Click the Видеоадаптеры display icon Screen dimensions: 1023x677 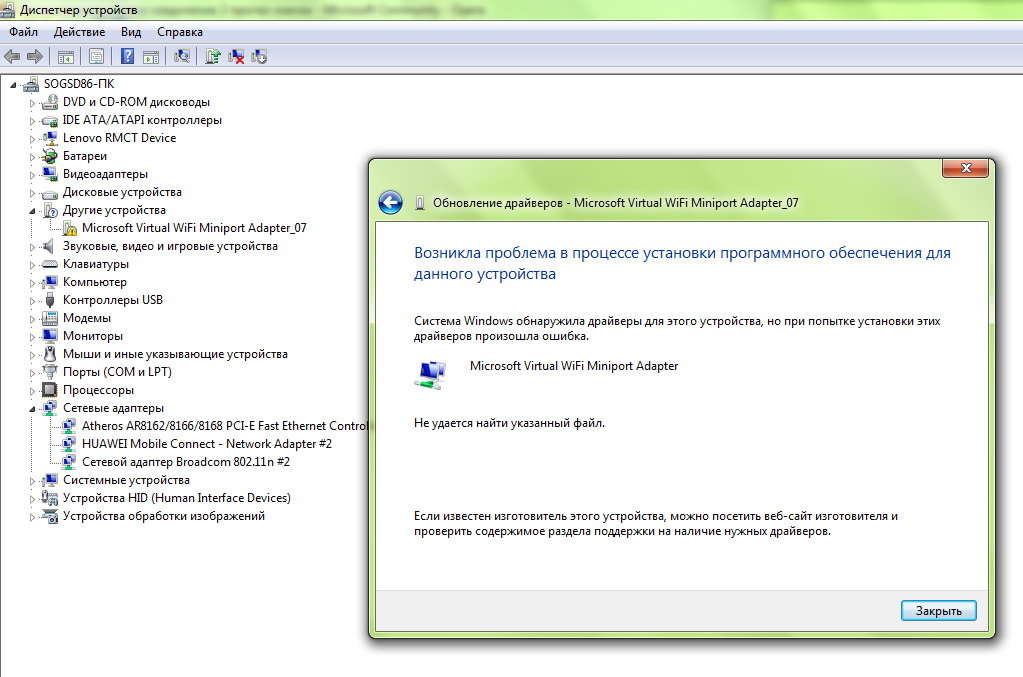coord(50,173)
